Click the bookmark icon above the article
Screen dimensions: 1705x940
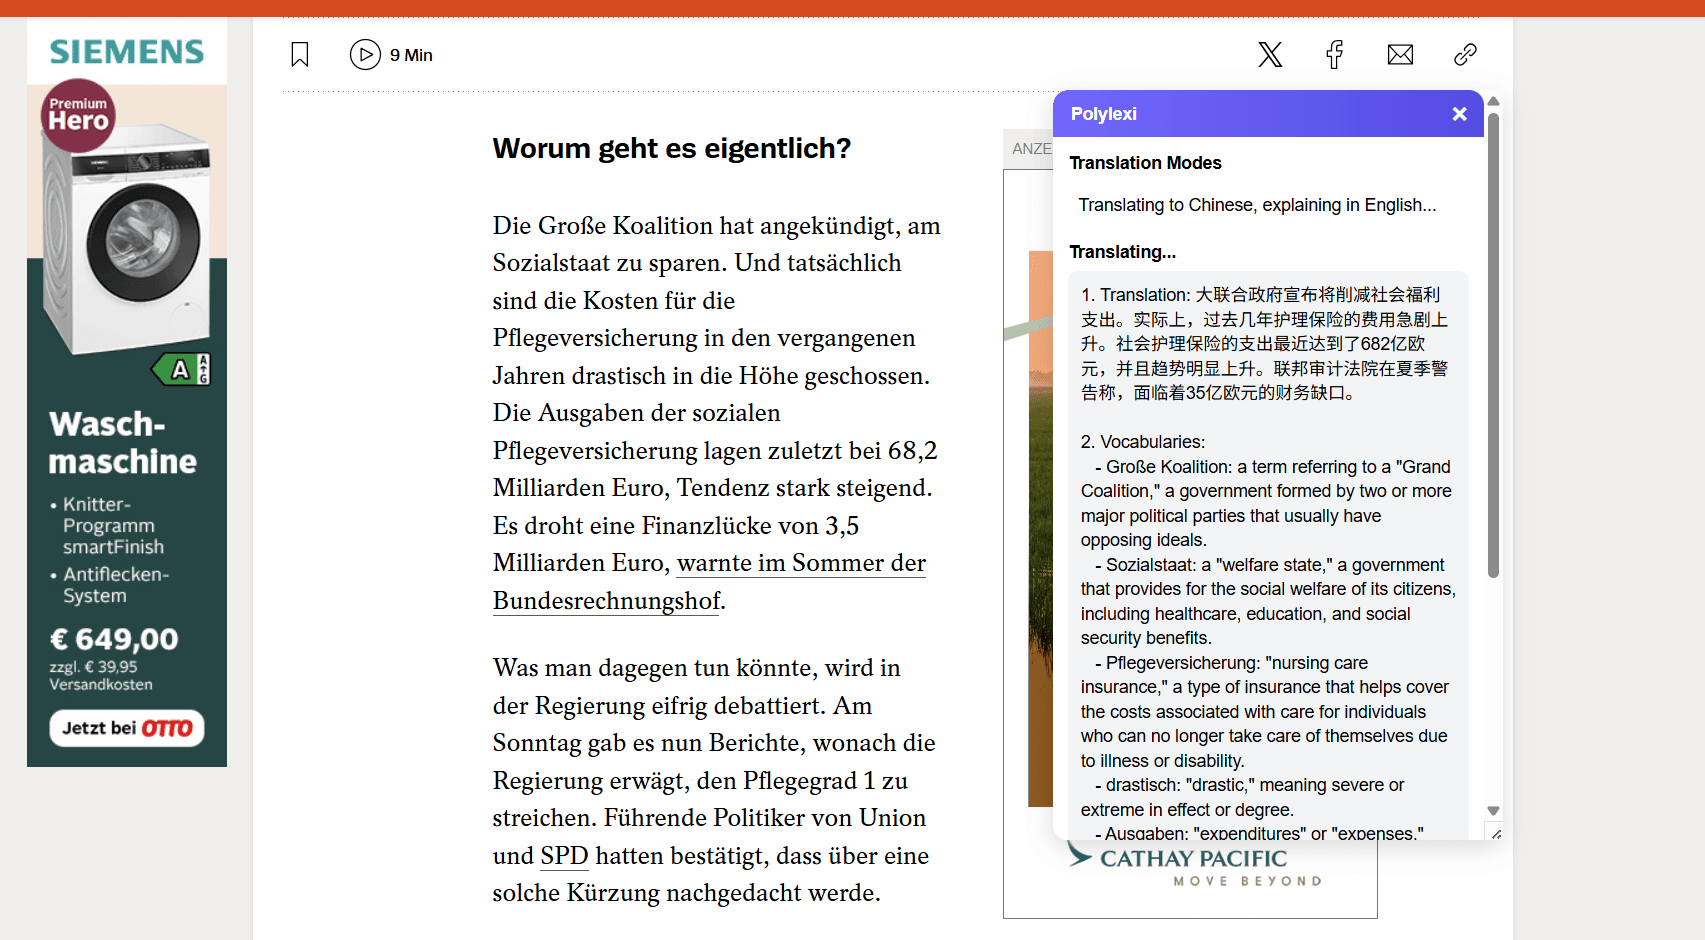[299, 55]
